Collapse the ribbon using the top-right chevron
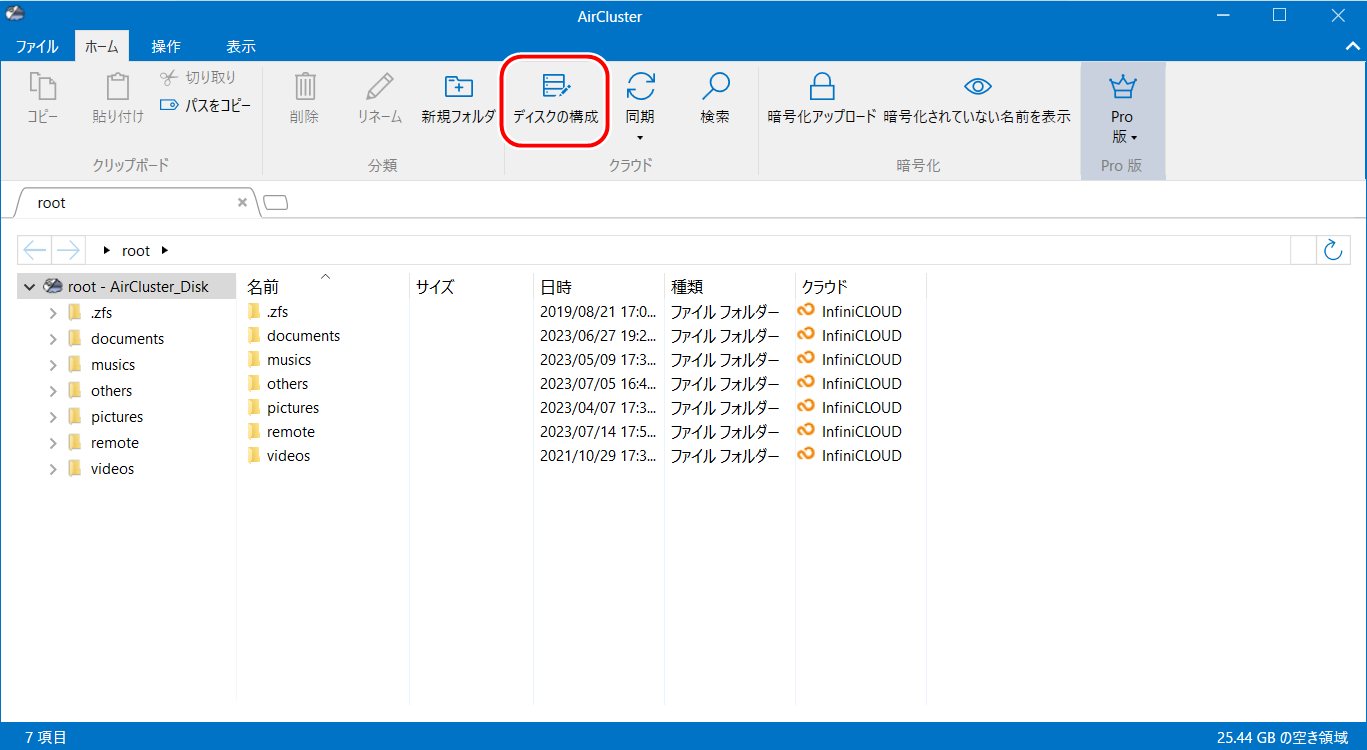The image size is (1367, 750). tap(1351, 46)
